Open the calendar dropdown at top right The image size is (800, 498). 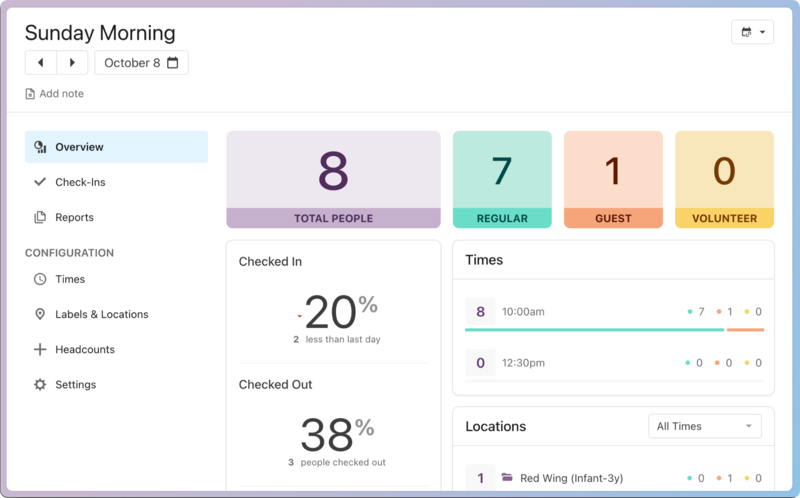coord(752,32)
